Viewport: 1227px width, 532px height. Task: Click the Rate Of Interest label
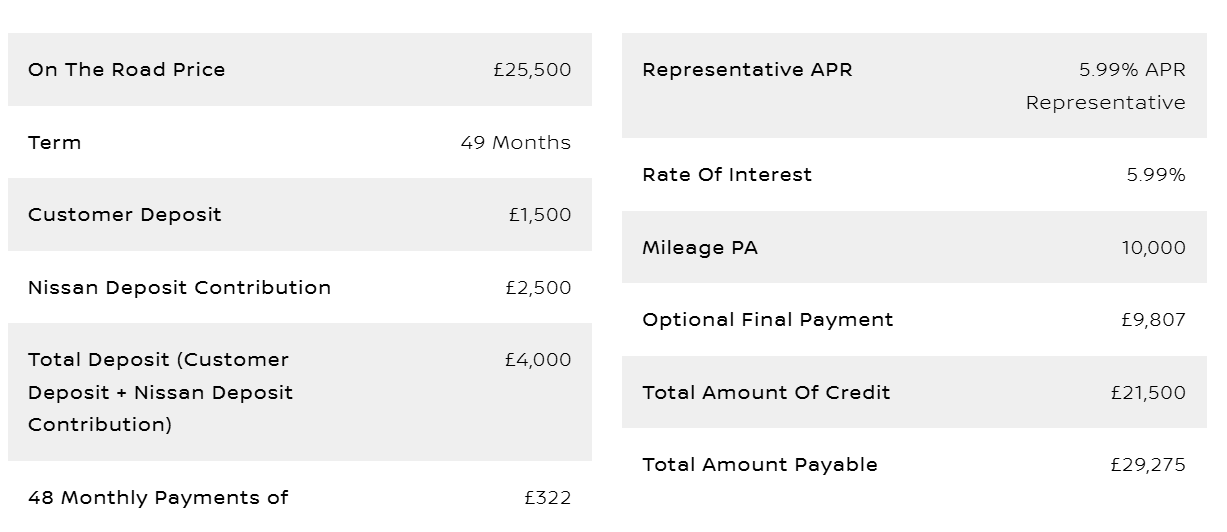(x=727, y=175)
